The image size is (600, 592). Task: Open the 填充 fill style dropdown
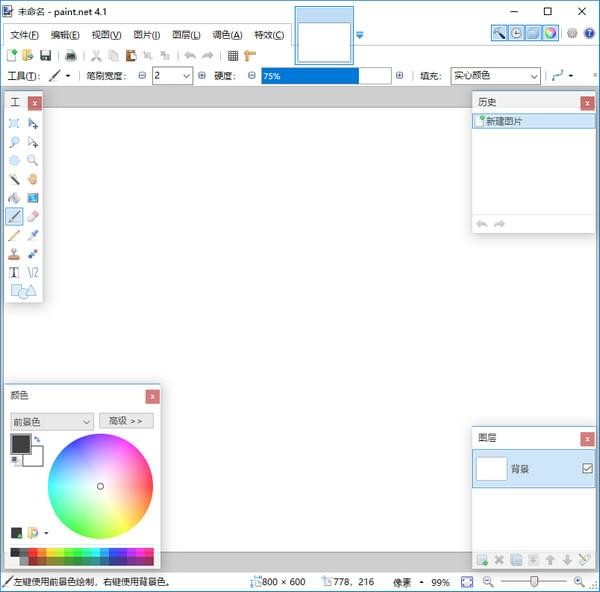(495, 76)
